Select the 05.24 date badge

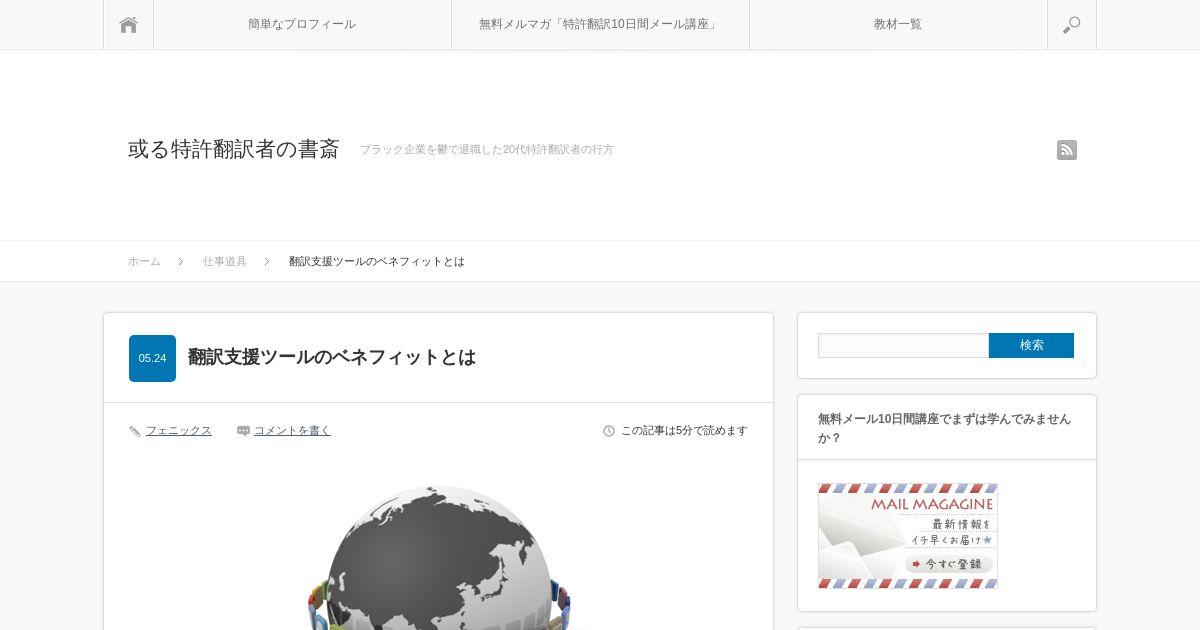(152, 358)
